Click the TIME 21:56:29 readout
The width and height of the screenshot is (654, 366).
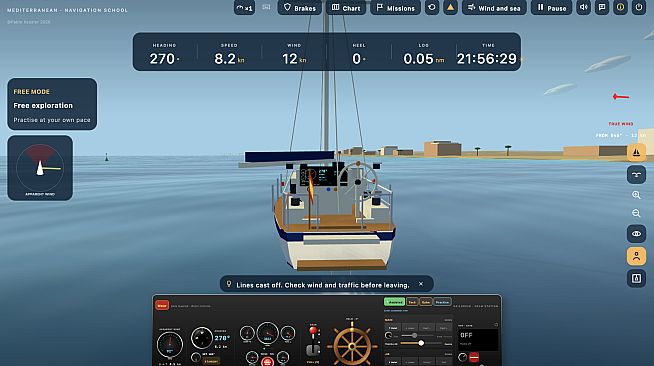click(487, 54)
